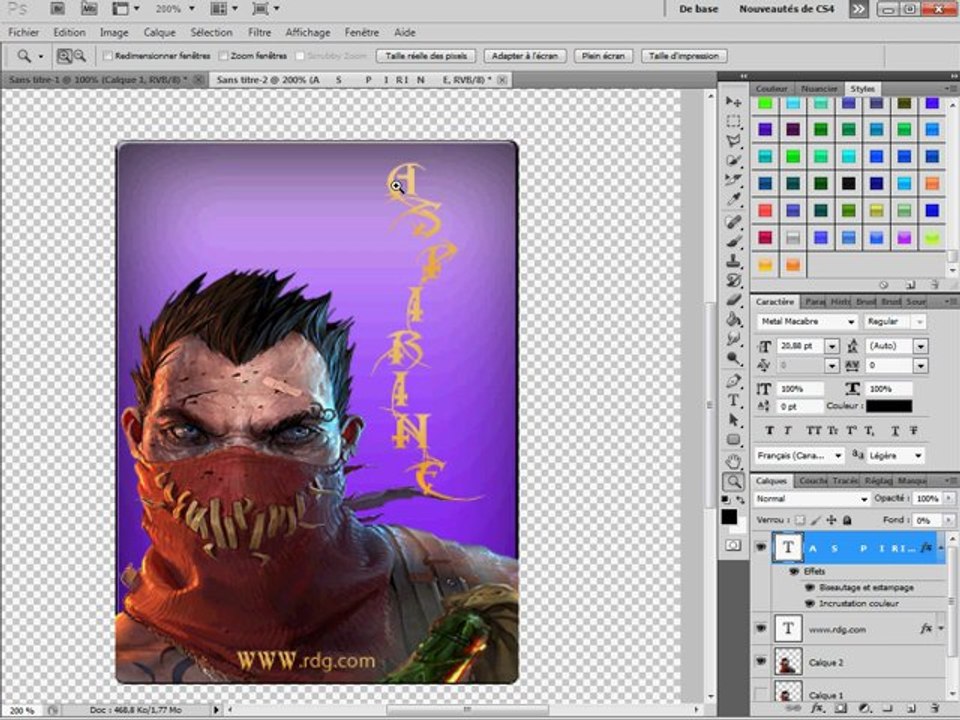
Task: Select the History Brush tool
Action: click(733, 280)
